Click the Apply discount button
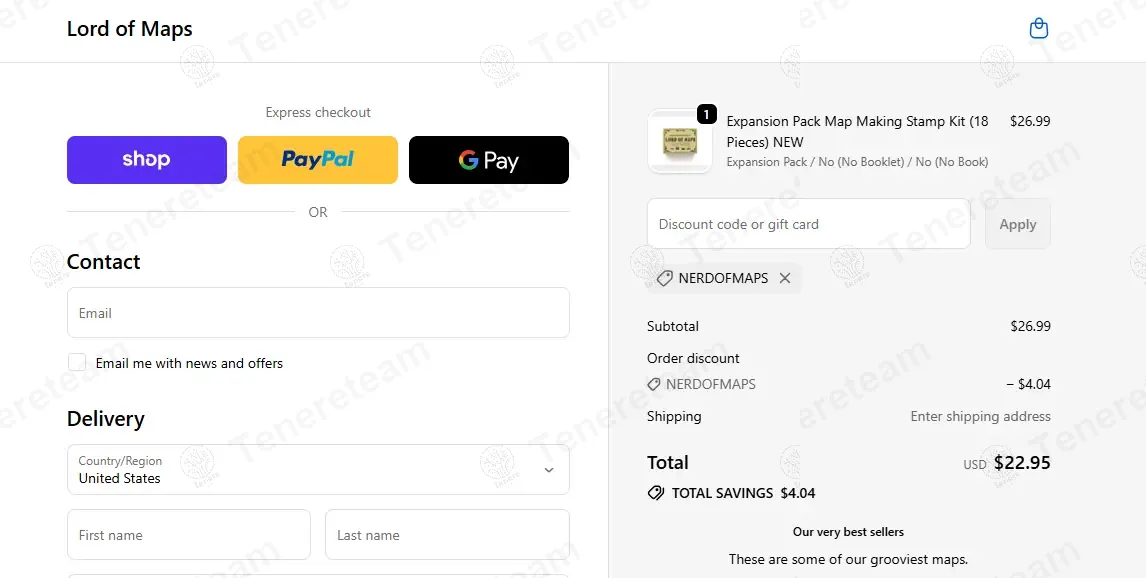 coord(1017,224)
